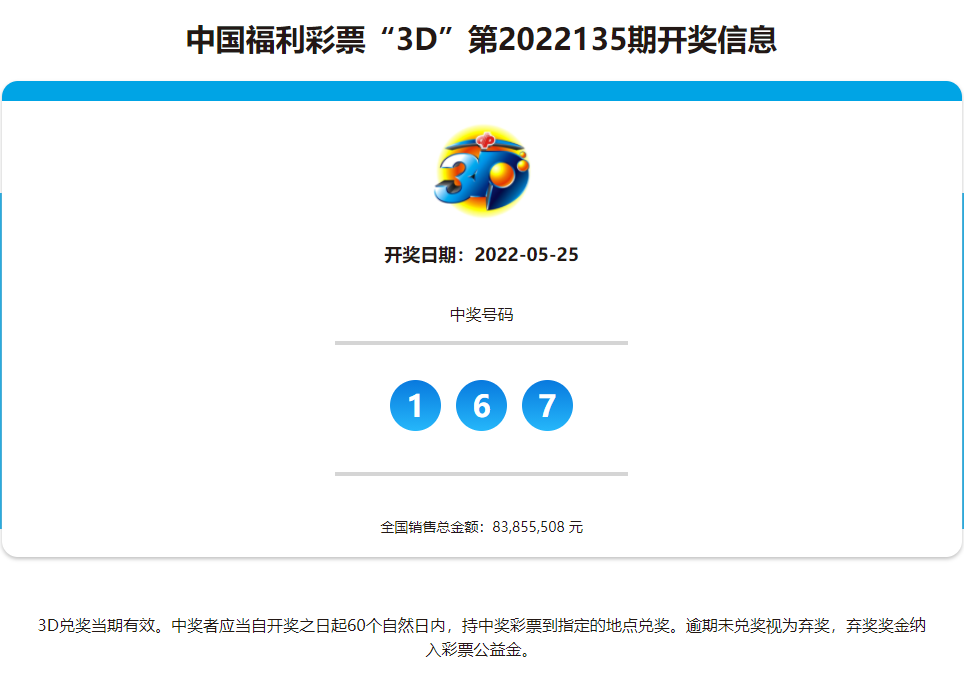Click the 入彩票公益金 line of the notice
Viewport: 964px width, 673px height.
[481, 650]
